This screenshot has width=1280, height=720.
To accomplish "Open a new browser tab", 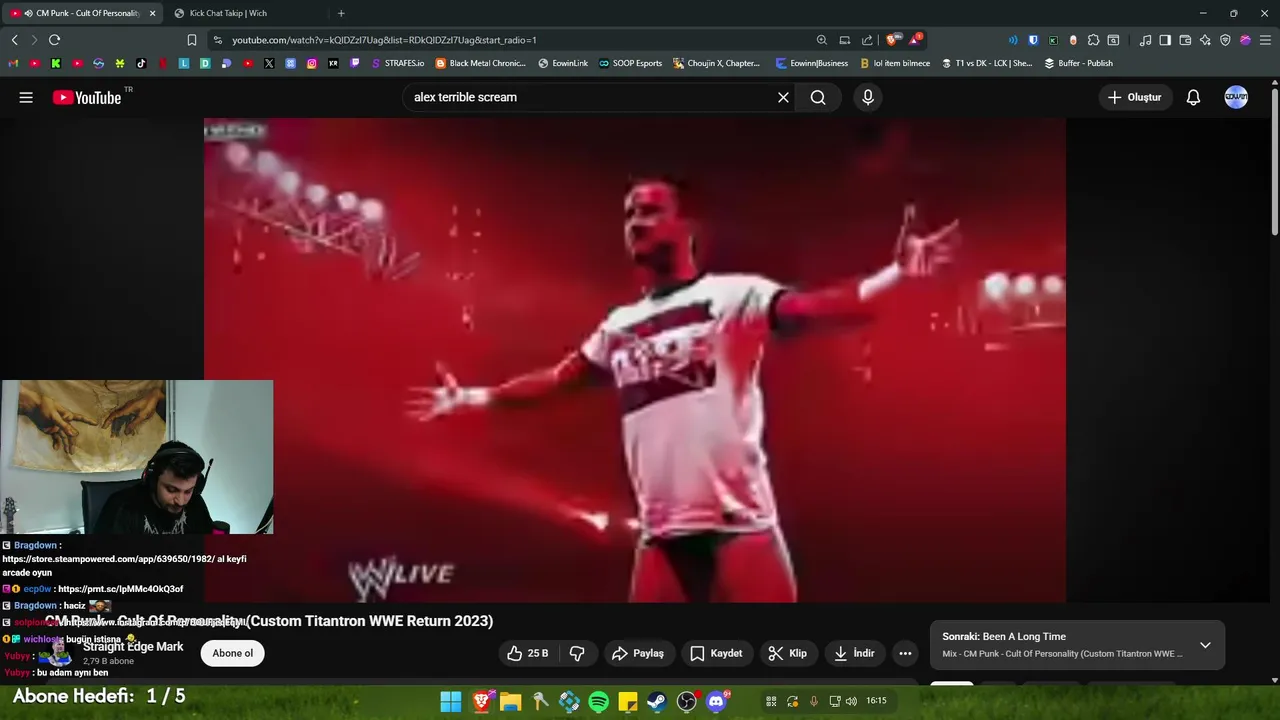I will (341, 13).
